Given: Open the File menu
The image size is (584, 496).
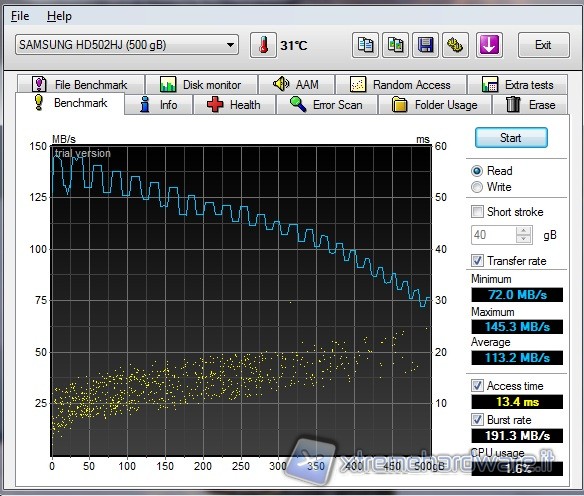Looking at the screenshot, I should (20, 16).
